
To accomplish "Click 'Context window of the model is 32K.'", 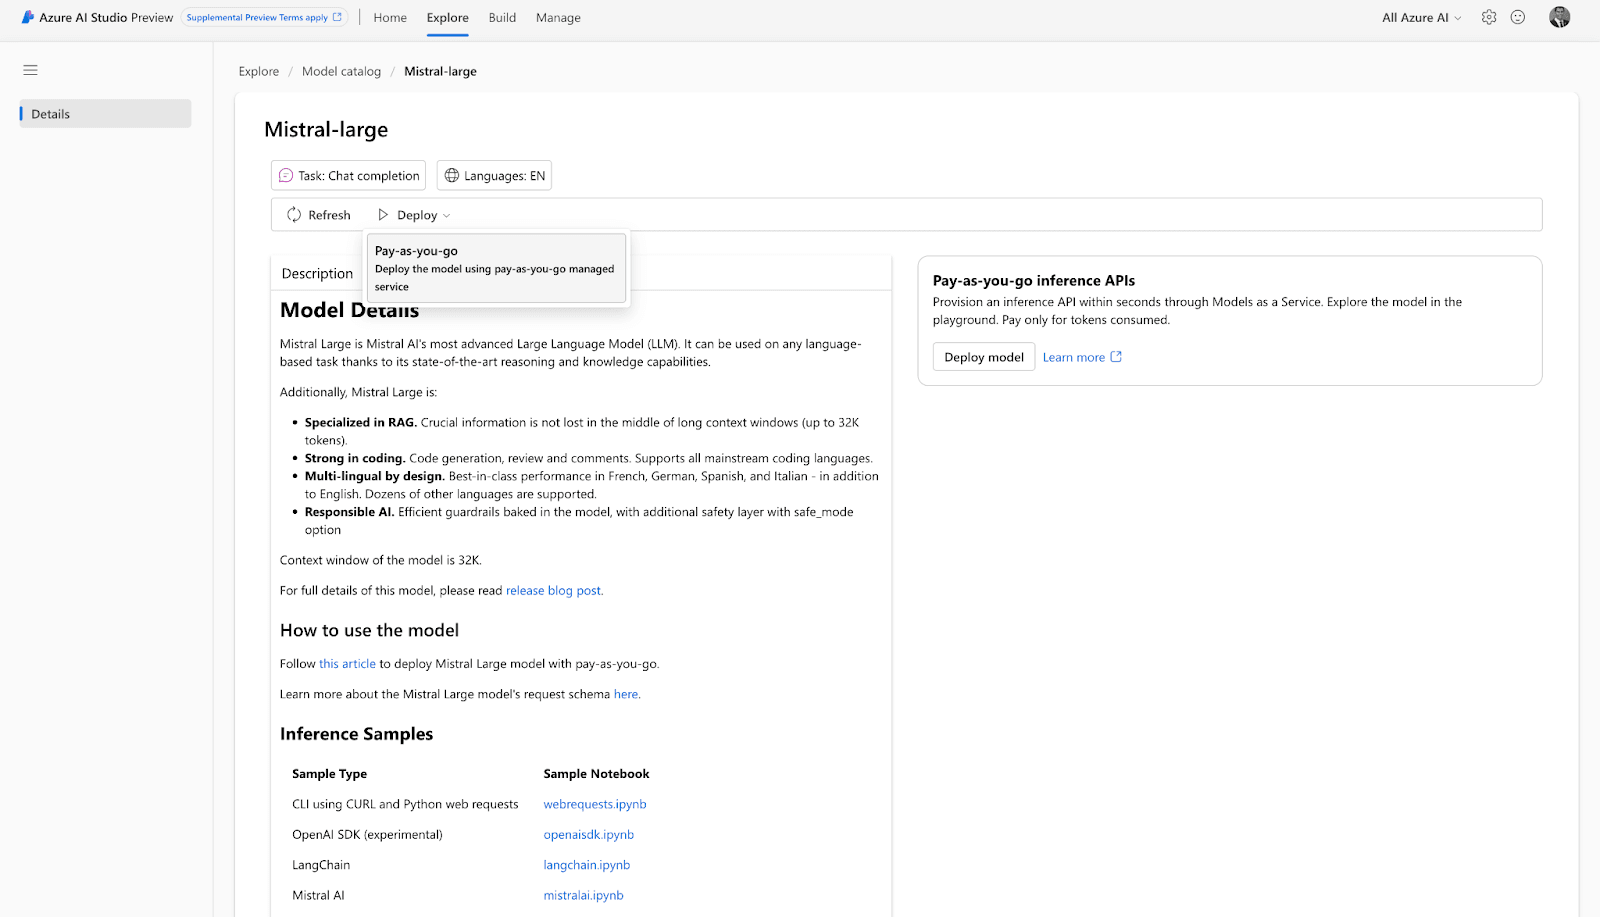I will [x=380, y=561].
